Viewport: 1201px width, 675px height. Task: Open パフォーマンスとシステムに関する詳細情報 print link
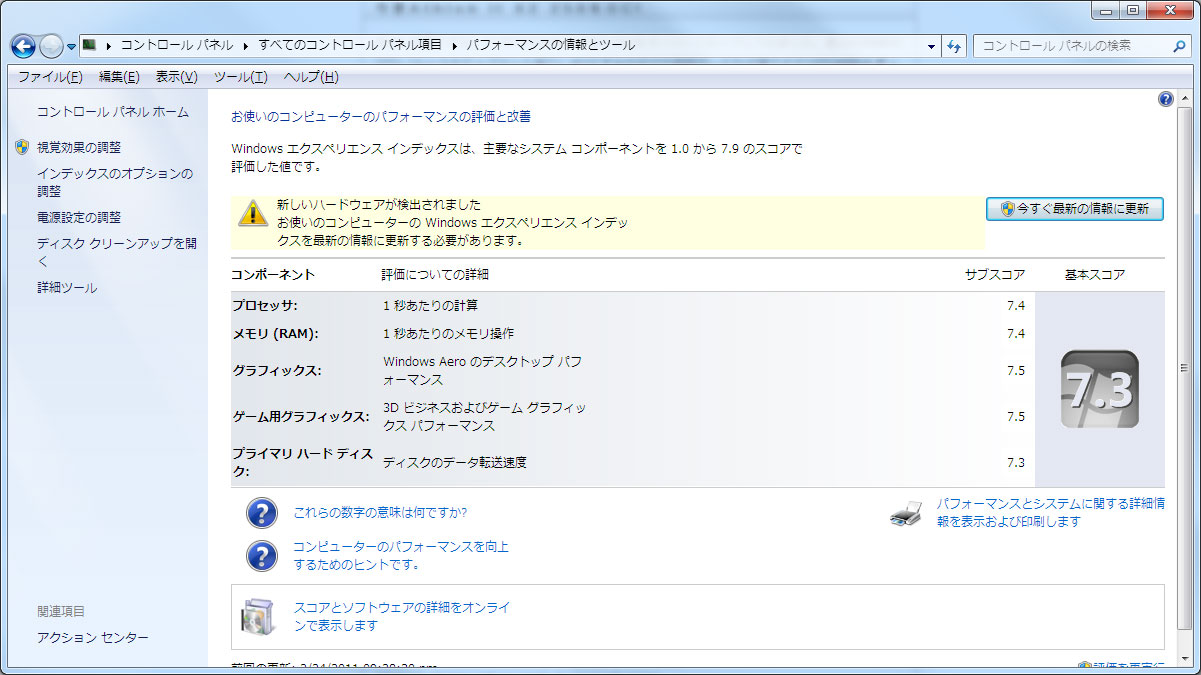pyautogui.click(x=1050, y=513)
